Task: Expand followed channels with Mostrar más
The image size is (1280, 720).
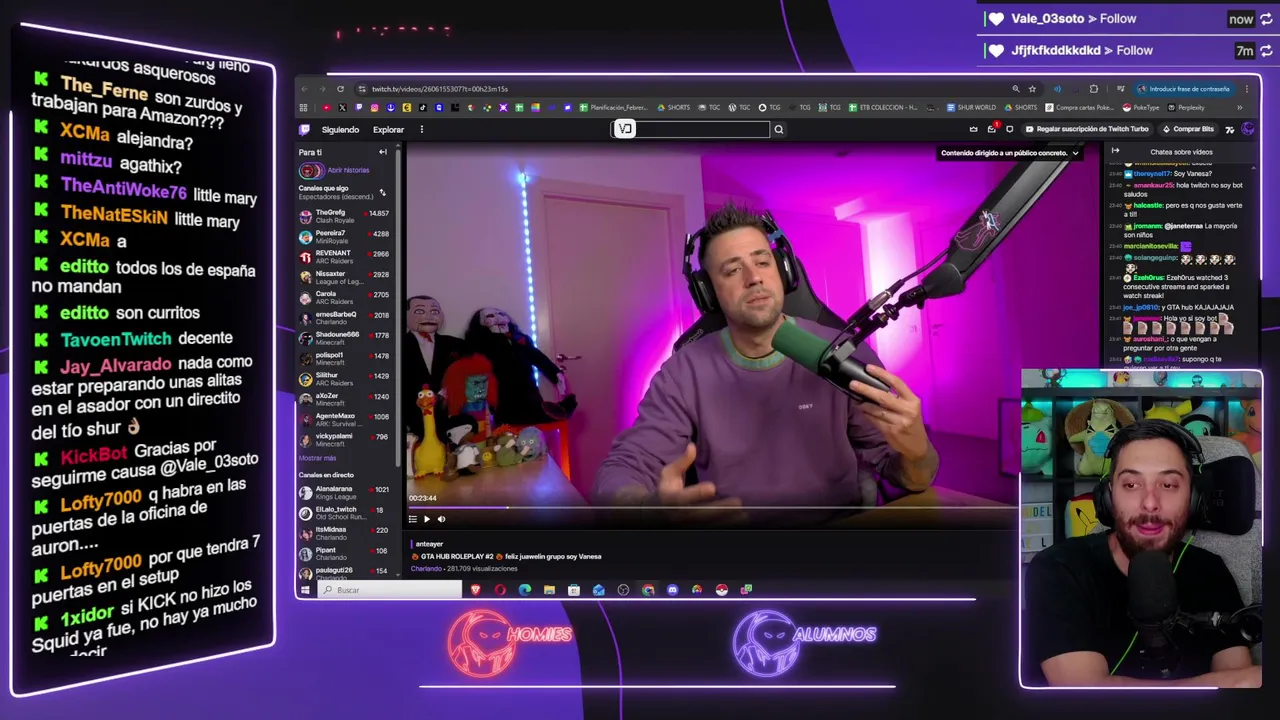Action: point(318,458)
